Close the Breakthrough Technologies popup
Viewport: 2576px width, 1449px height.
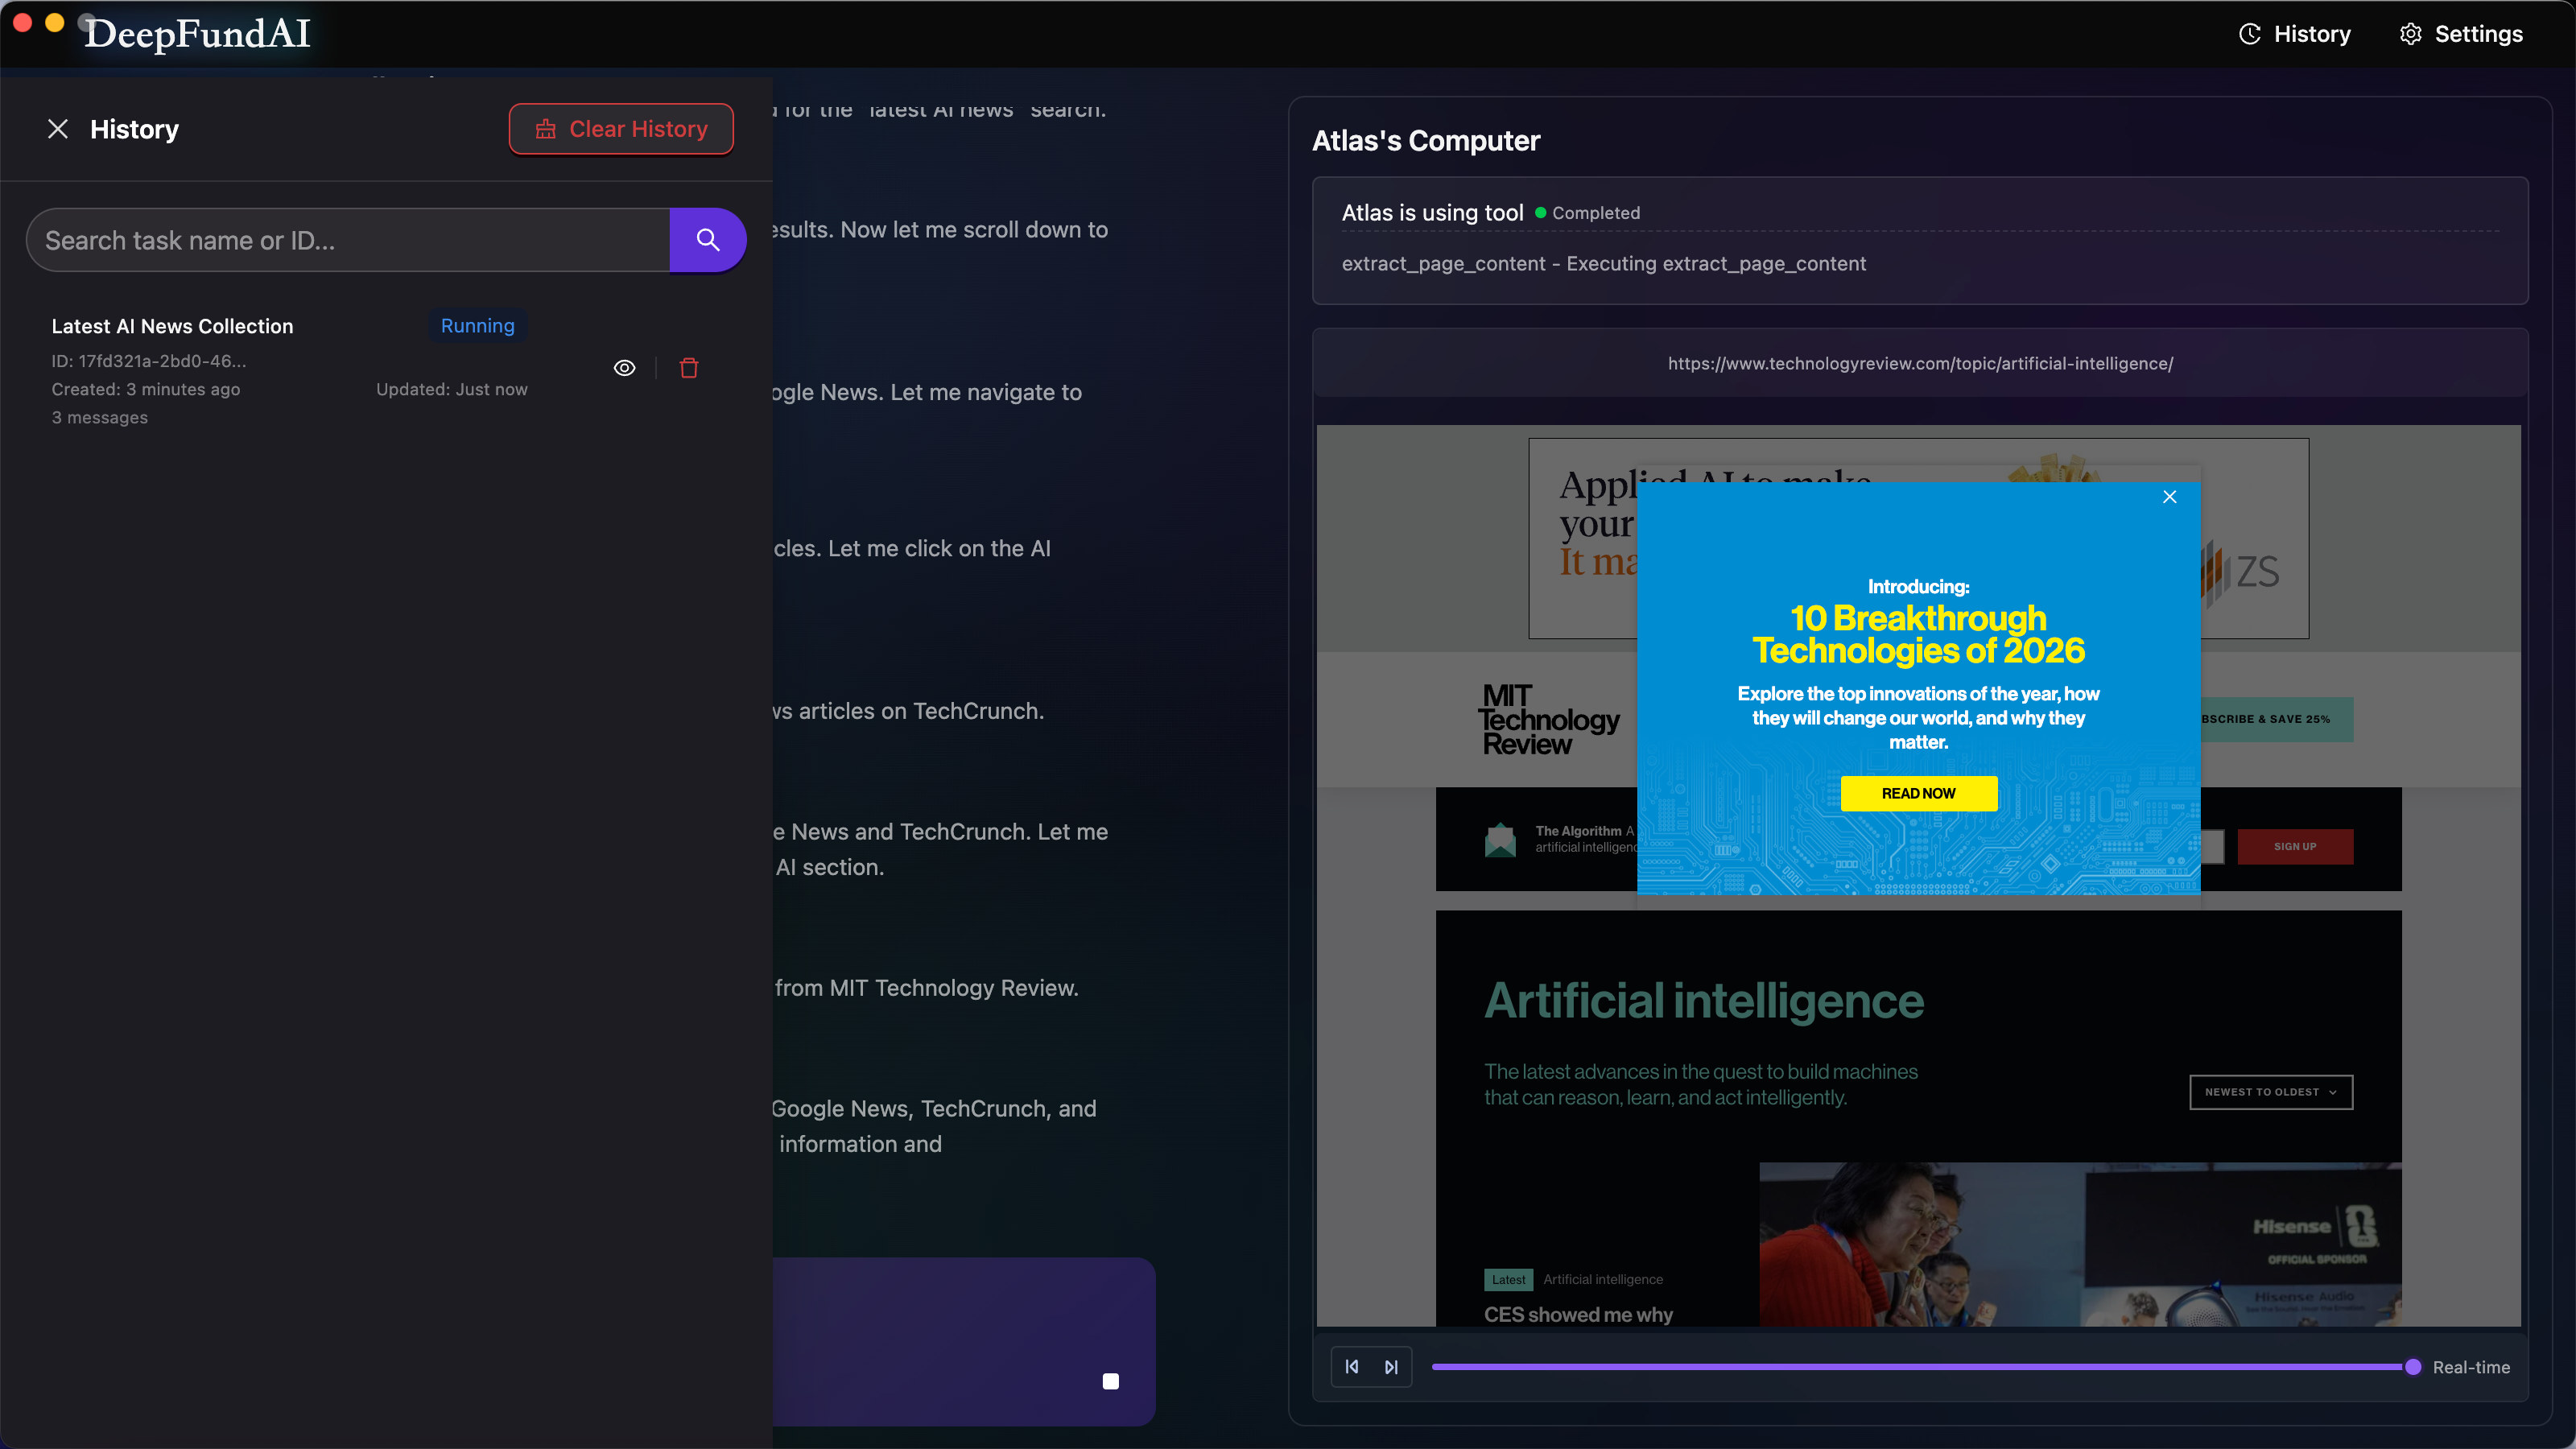(2169, 497)
